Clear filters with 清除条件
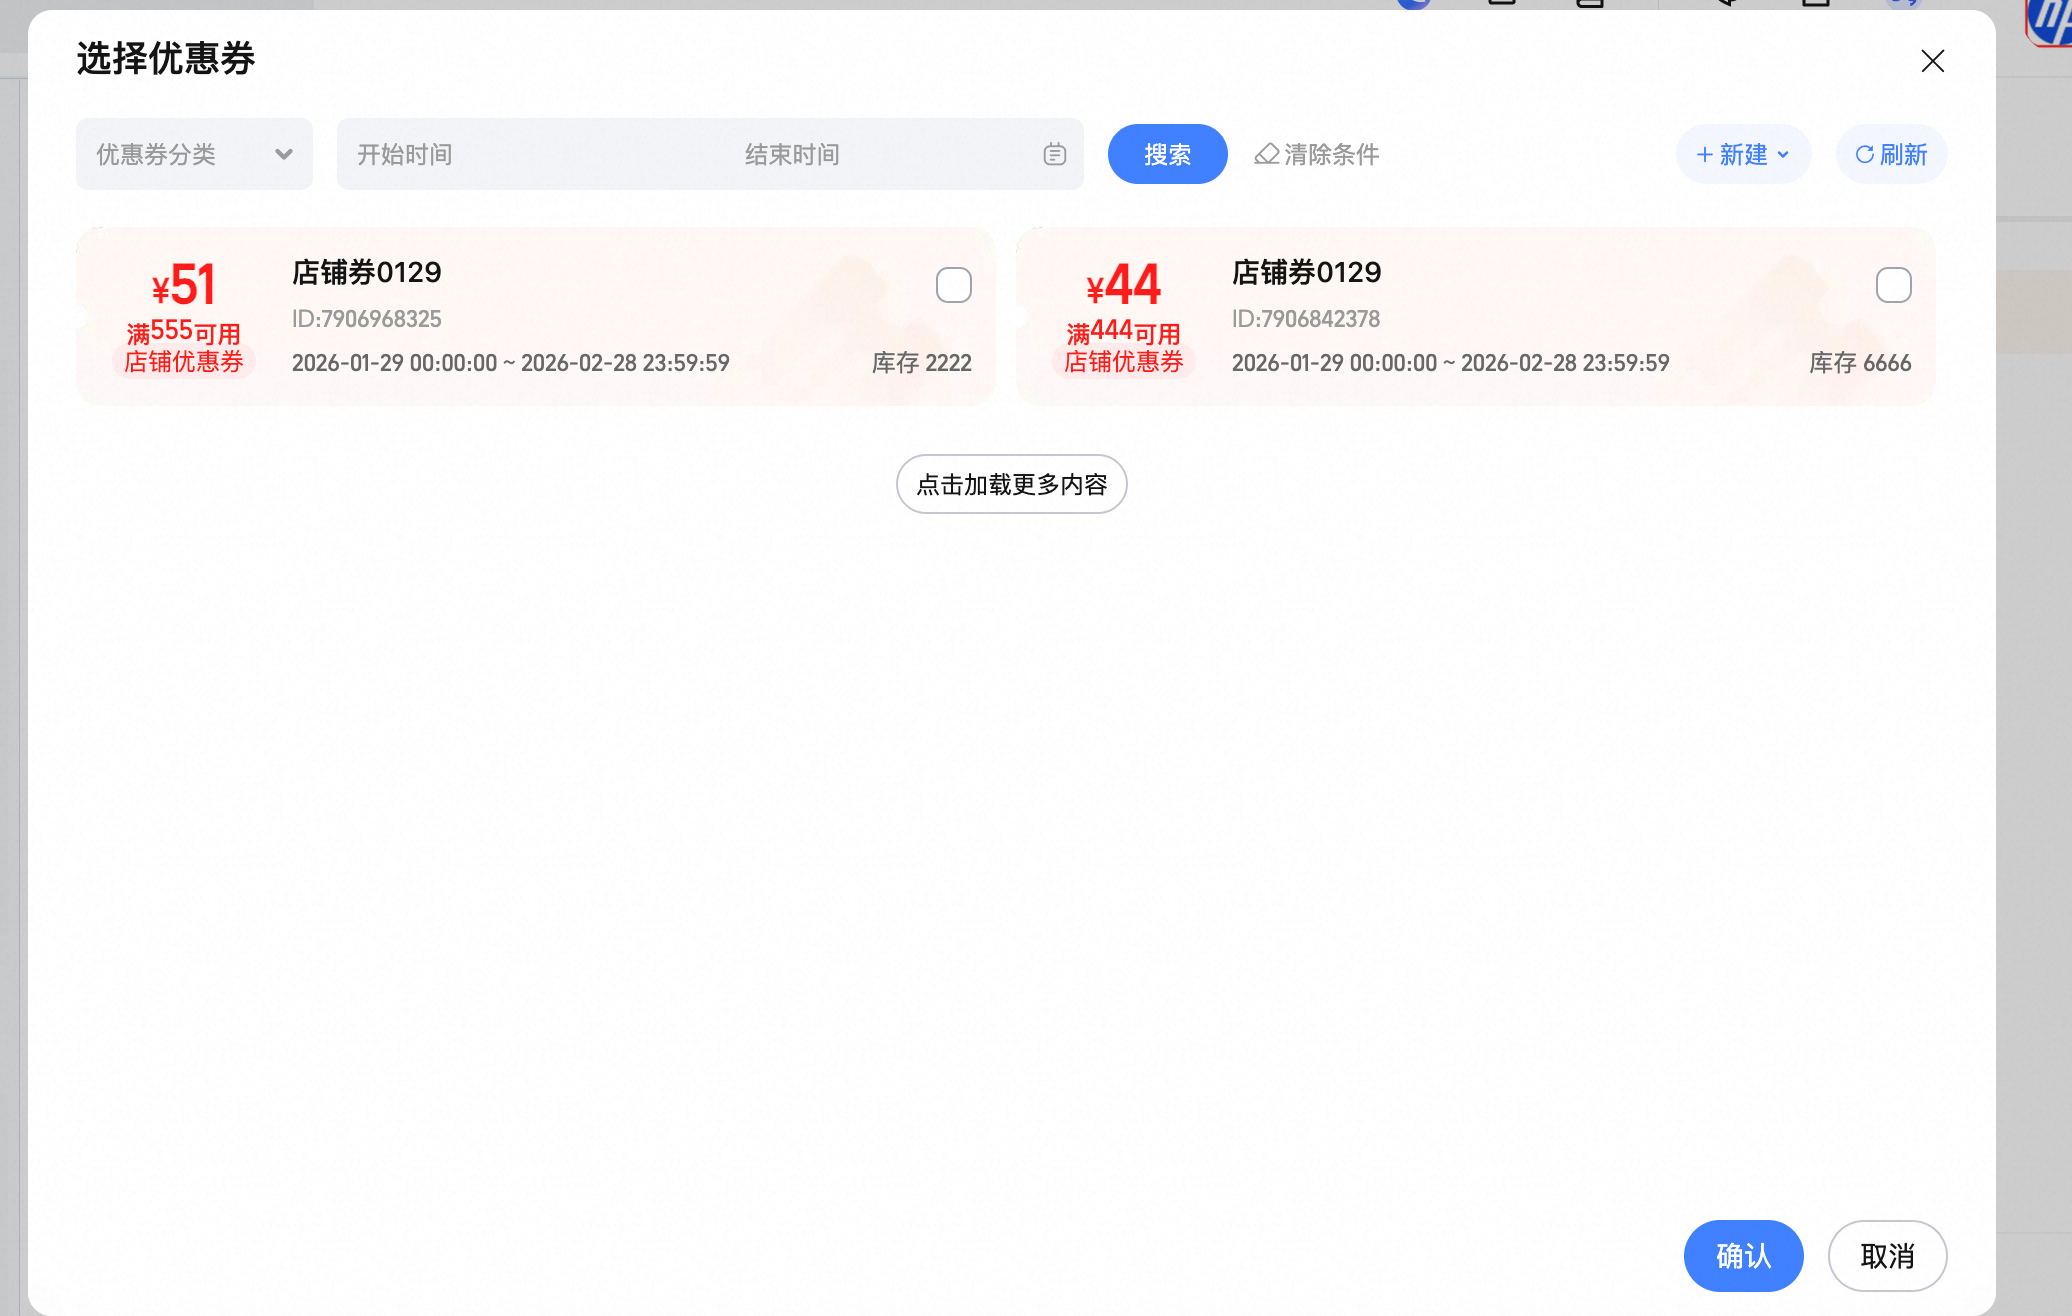 pyautogui.click(x=1317, y=154)
